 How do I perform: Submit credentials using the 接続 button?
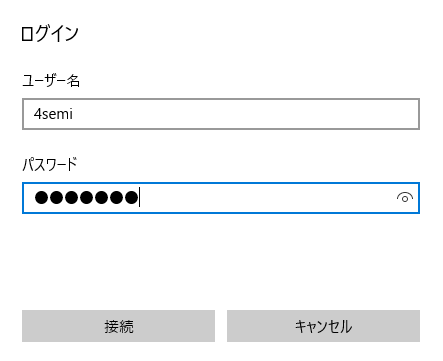118,326
